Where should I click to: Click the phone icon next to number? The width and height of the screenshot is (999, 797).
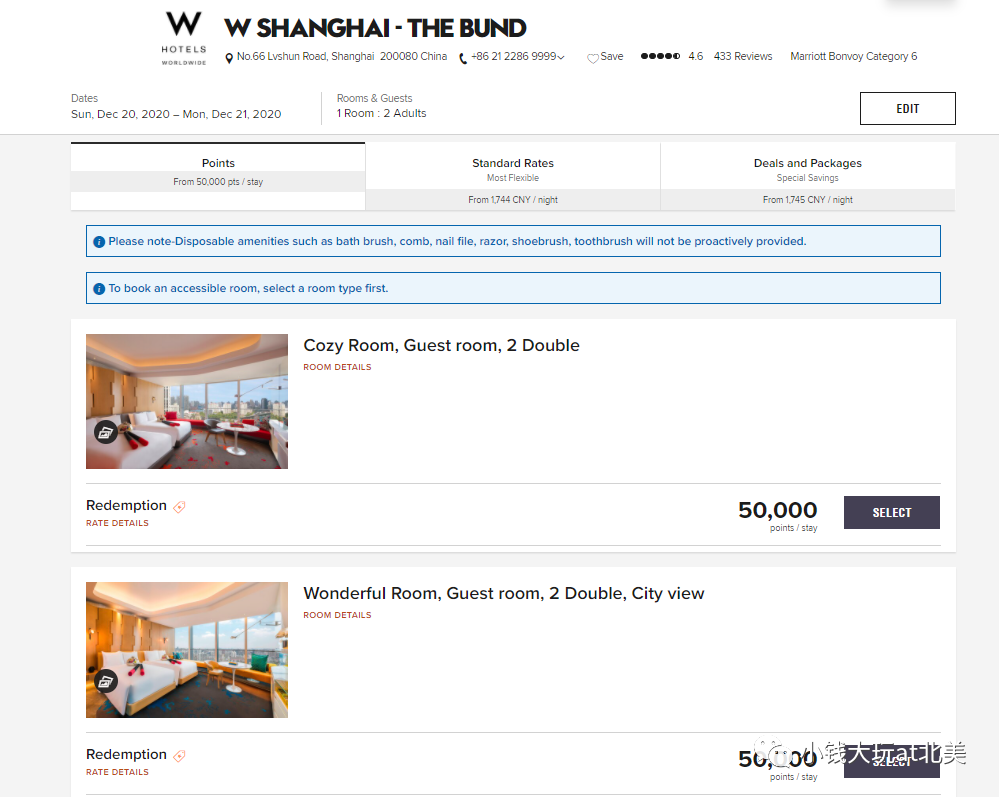click(x=463, y=58)
